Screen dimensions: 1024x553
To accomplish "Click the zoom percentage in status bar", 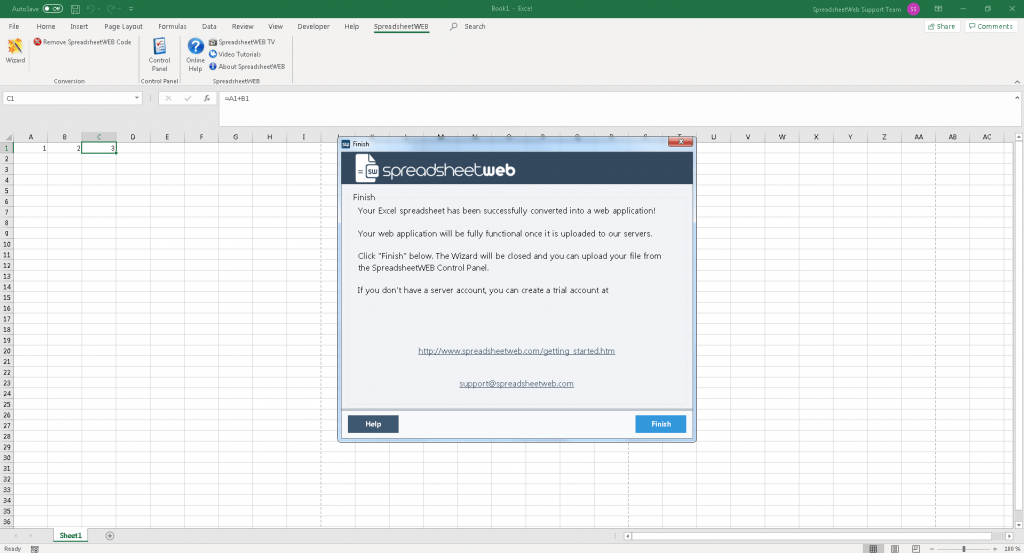I will tap(1012, 548).
